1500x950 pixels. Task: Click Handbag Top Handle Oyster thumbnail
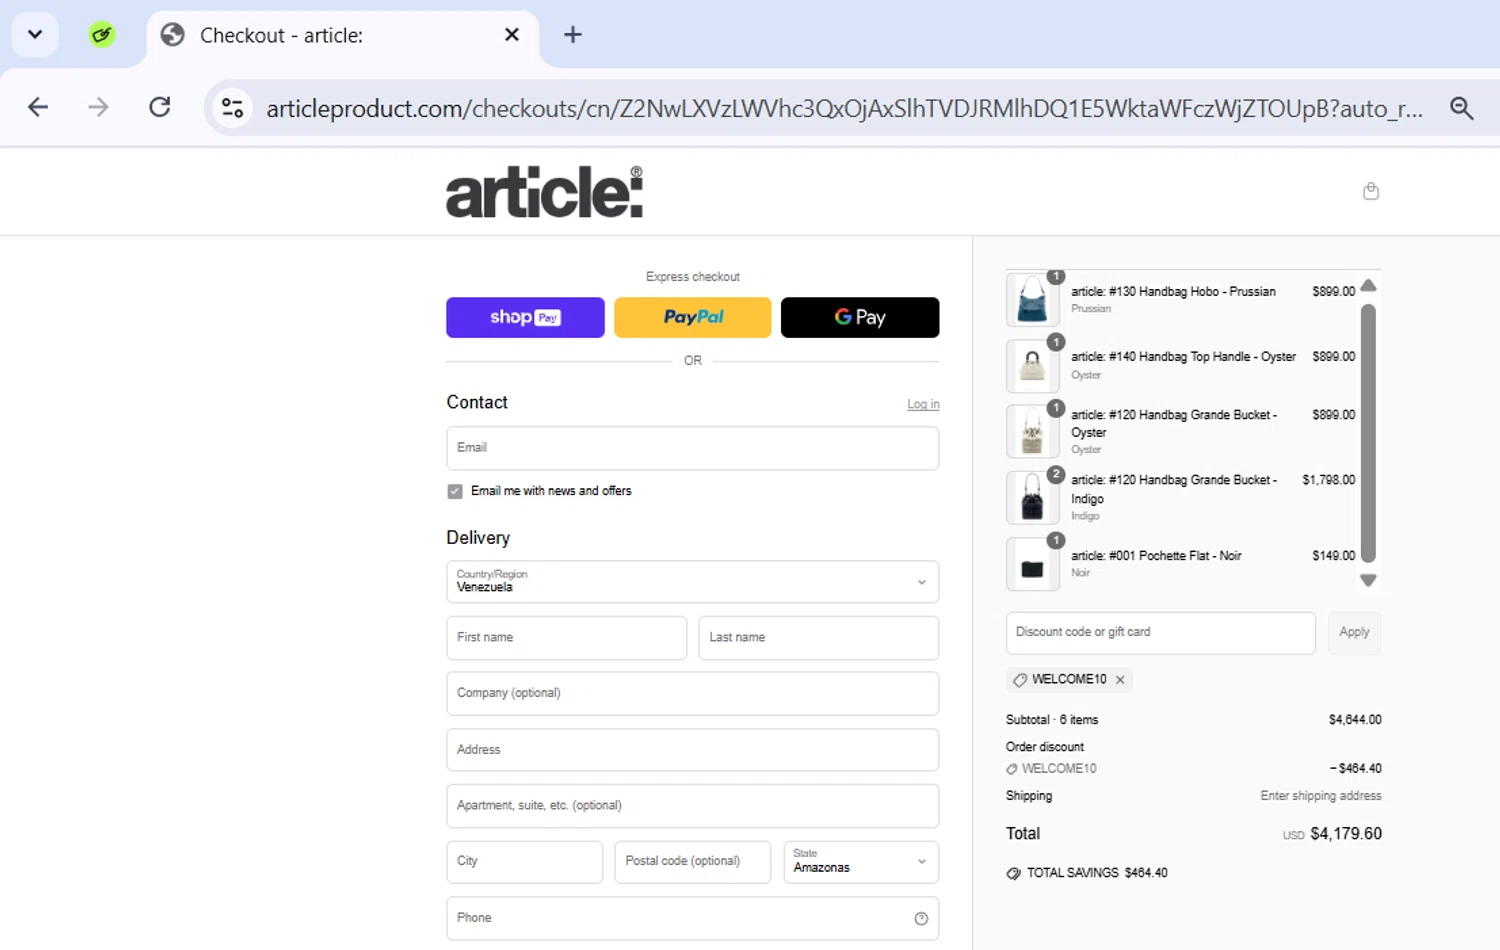click(1033, 366)
